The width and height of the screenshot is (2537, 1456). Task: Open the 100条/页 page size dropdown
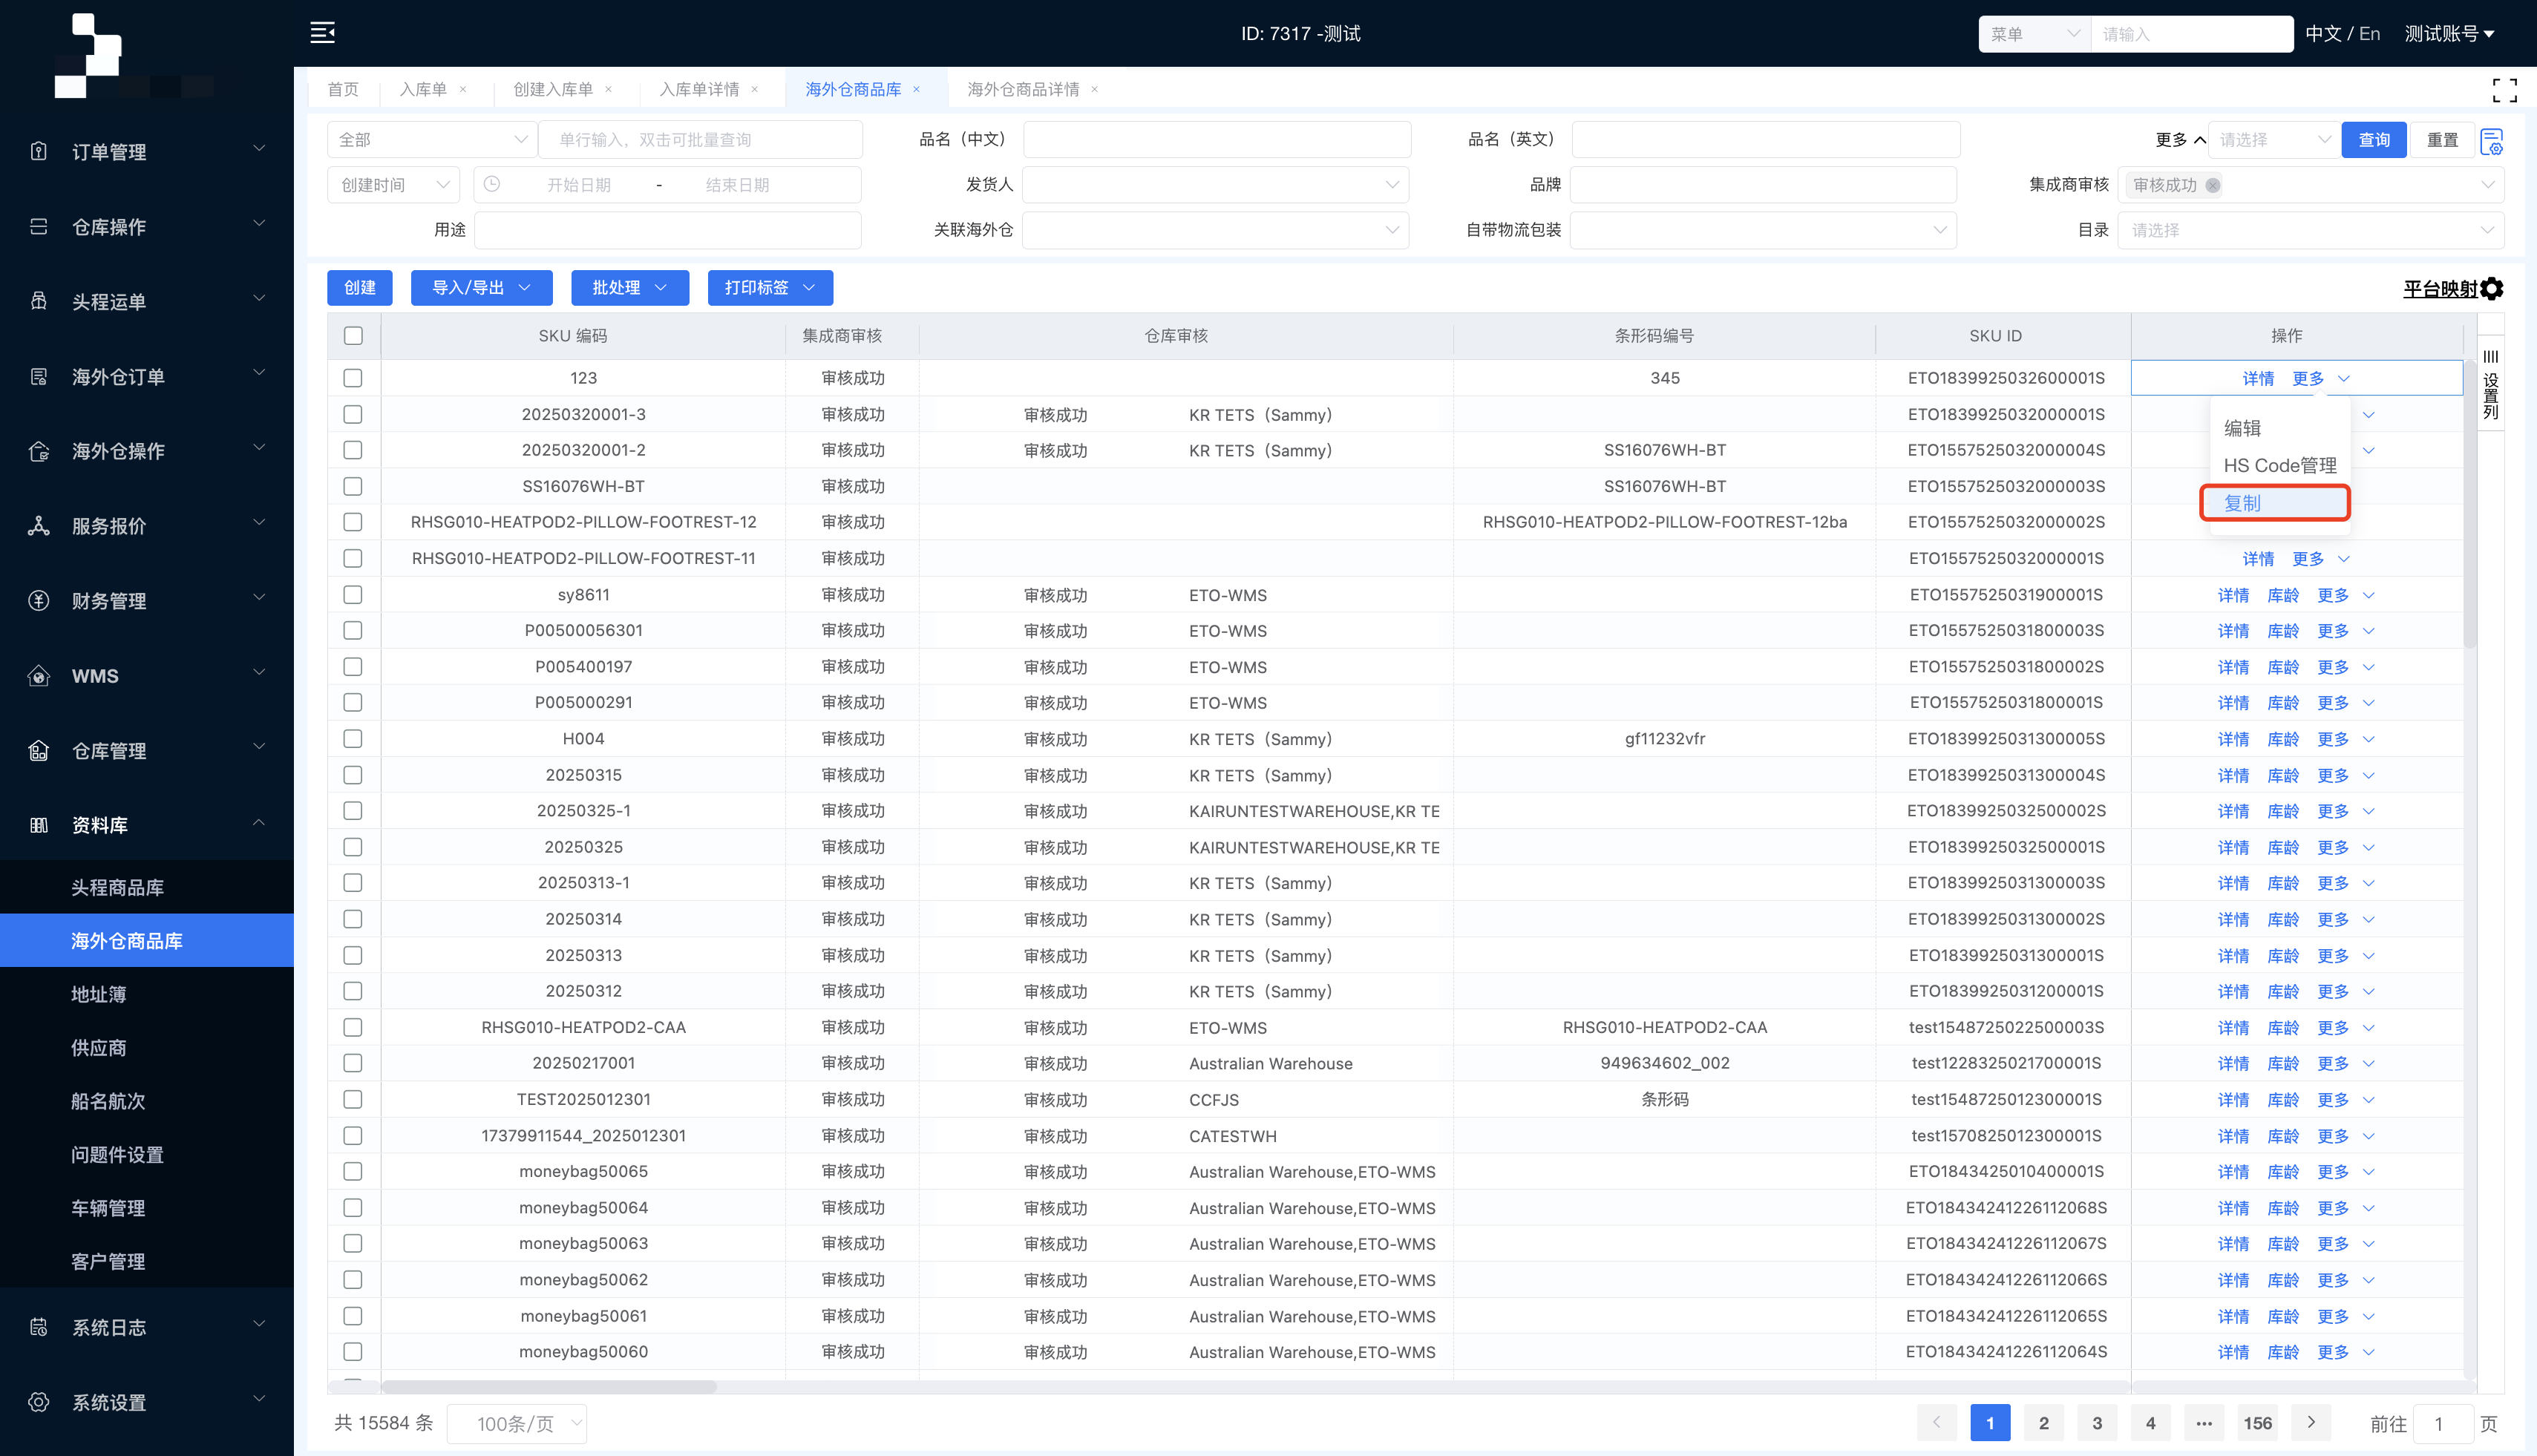[516, 1423]
